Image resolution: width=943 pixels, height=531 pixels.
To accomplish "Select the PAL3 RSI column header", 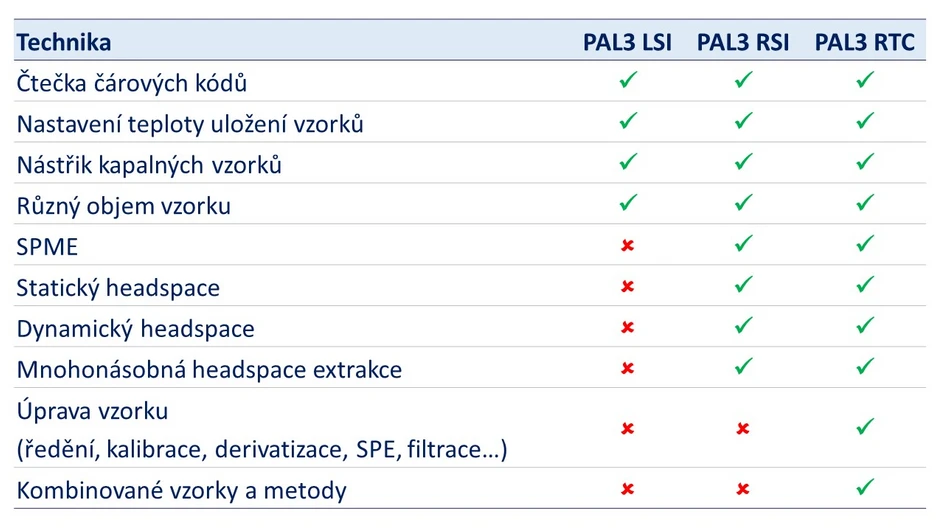I will click(x=743, y=42).
